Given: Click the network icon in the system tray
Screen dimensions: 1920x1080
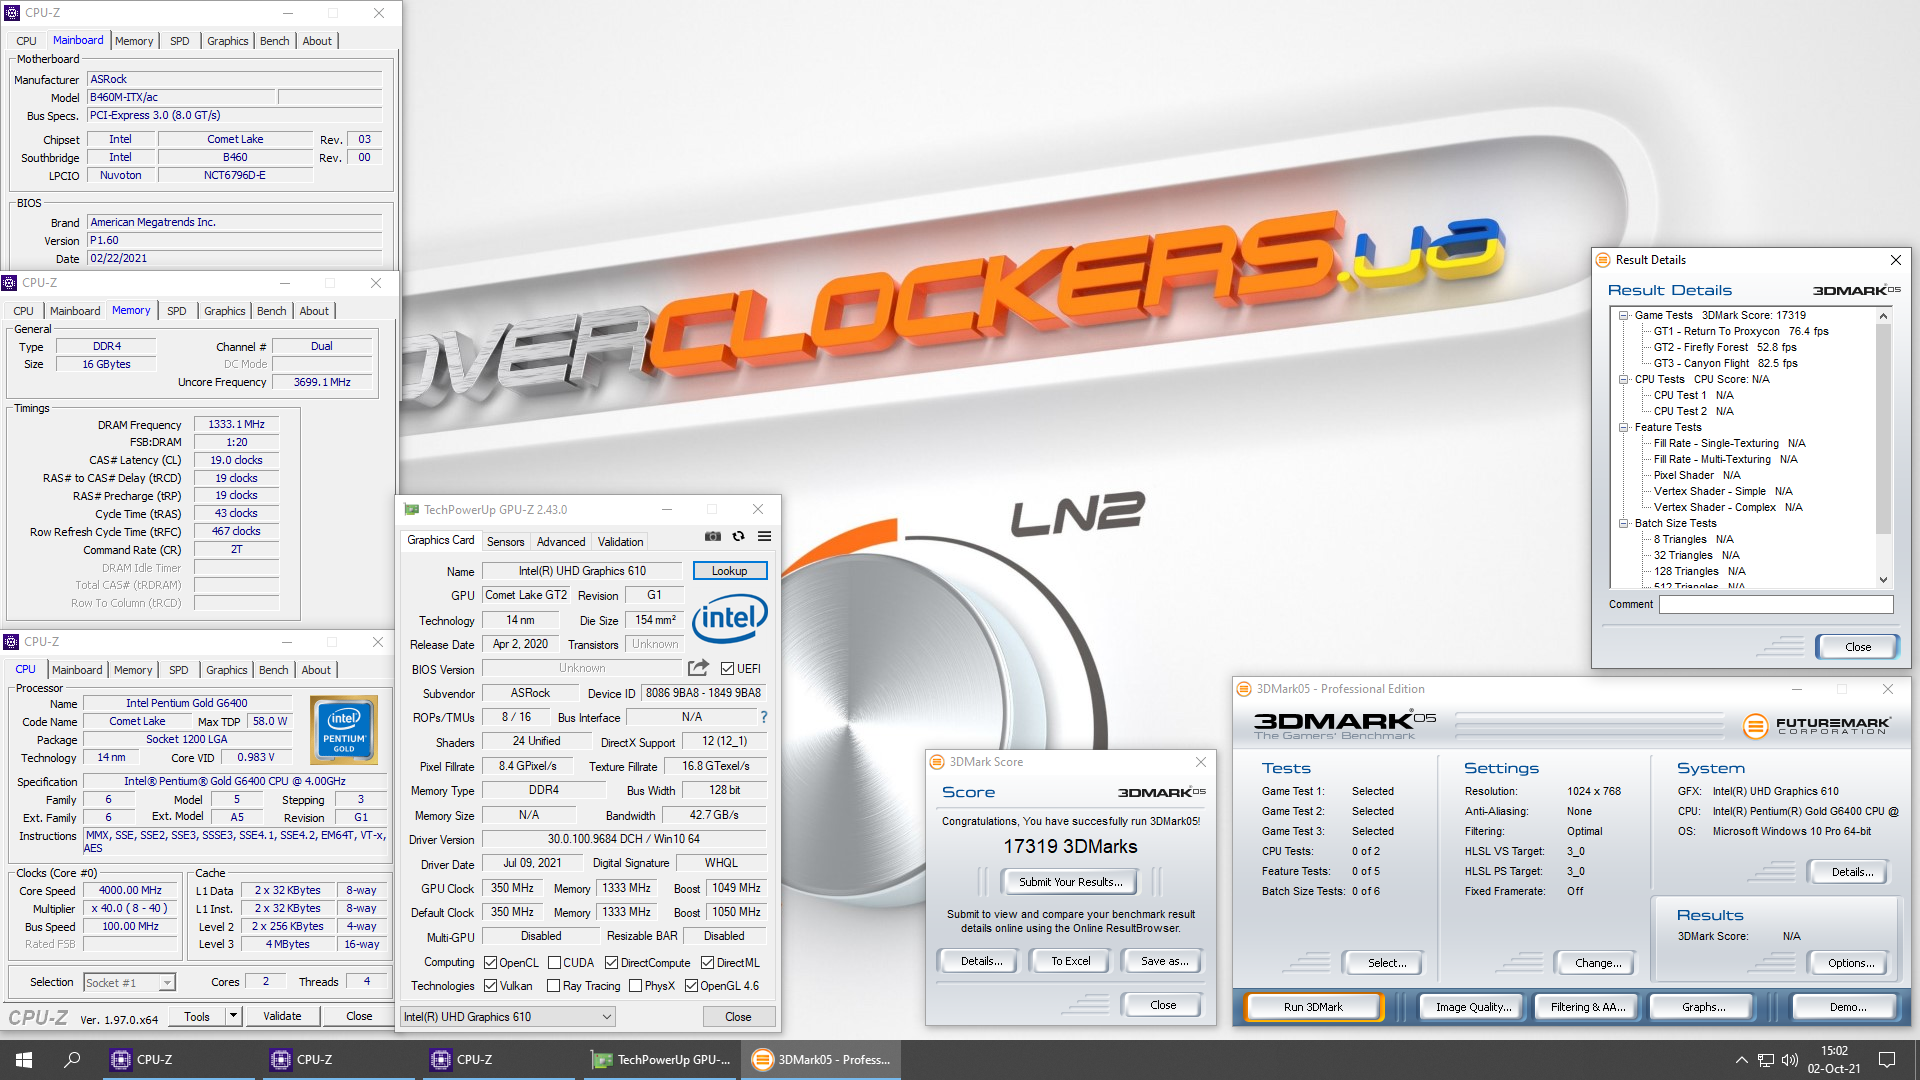Looking at the screenshot, I should point(1765,1060).
